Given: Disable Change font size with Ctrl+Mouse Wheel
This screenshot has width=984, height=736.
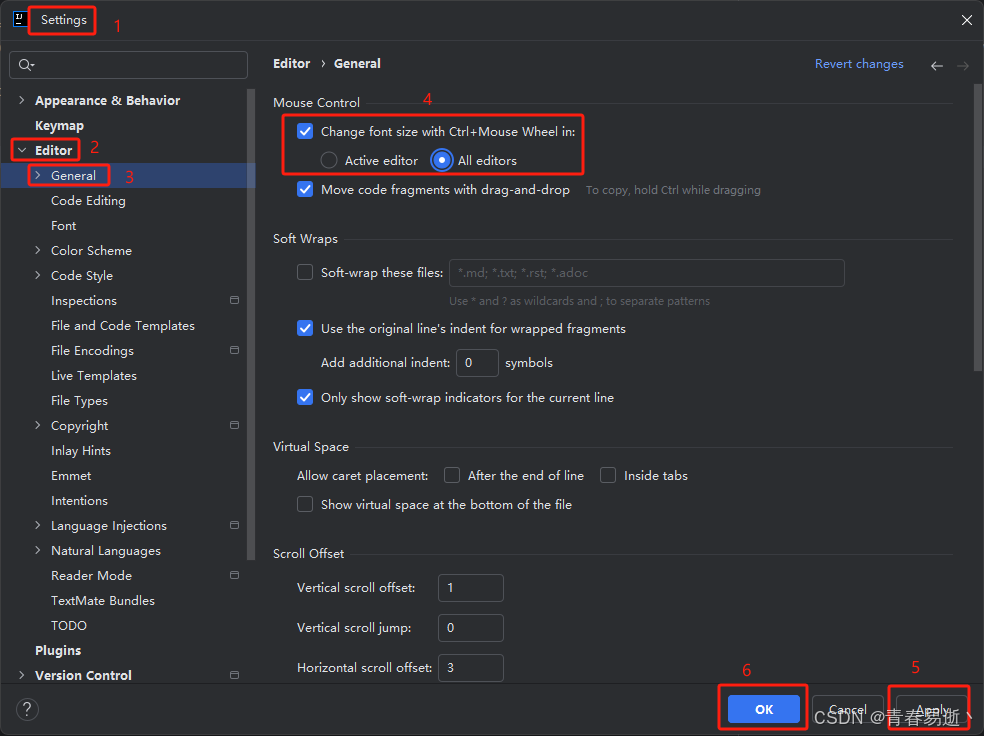Looking at the screenshot, I should [x=305, y=131].
